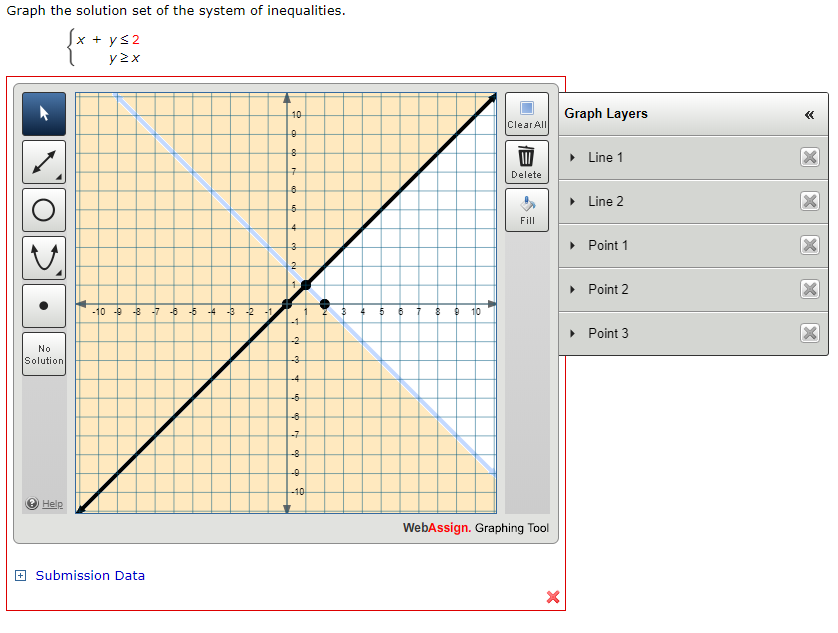
Task: Remove the Line 1 layer
Action: pos(810,157)
